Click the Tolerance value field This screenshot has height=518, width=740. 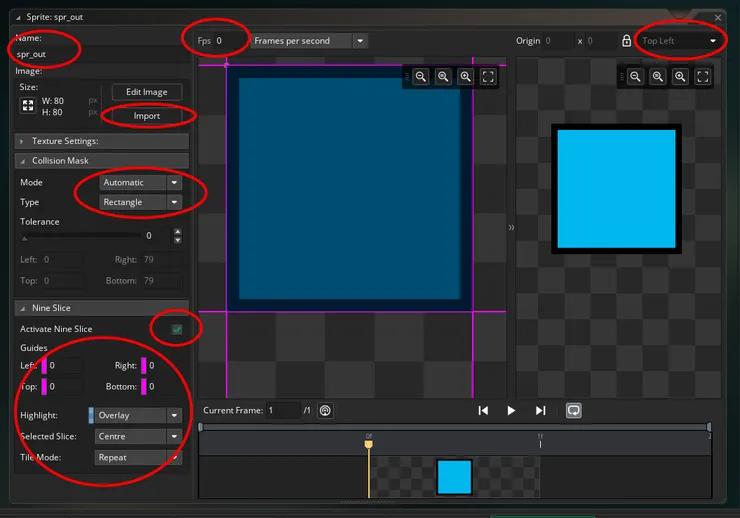pyautogui.click(x=158, y=235)
